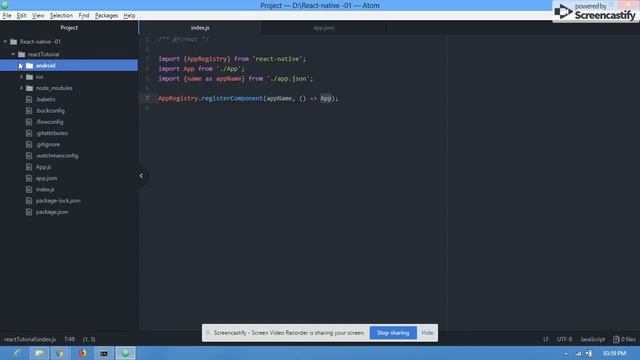This screenshot has width=640, height=360.
Task: Click the cursor position 7:49 indicator
Action: click(x=69, y=339)
